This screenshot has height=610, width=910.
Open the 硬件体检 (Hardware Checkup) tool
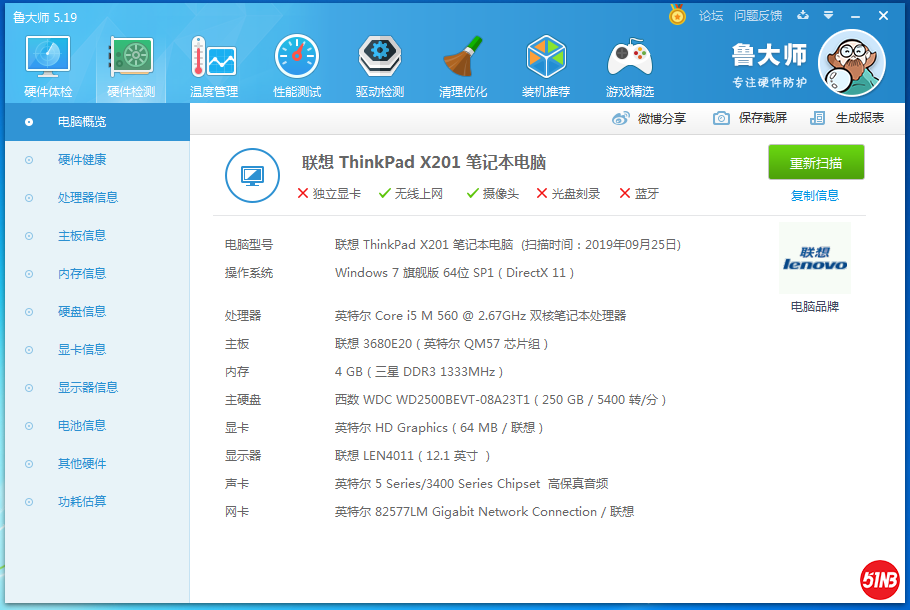(x=47, y=65)
